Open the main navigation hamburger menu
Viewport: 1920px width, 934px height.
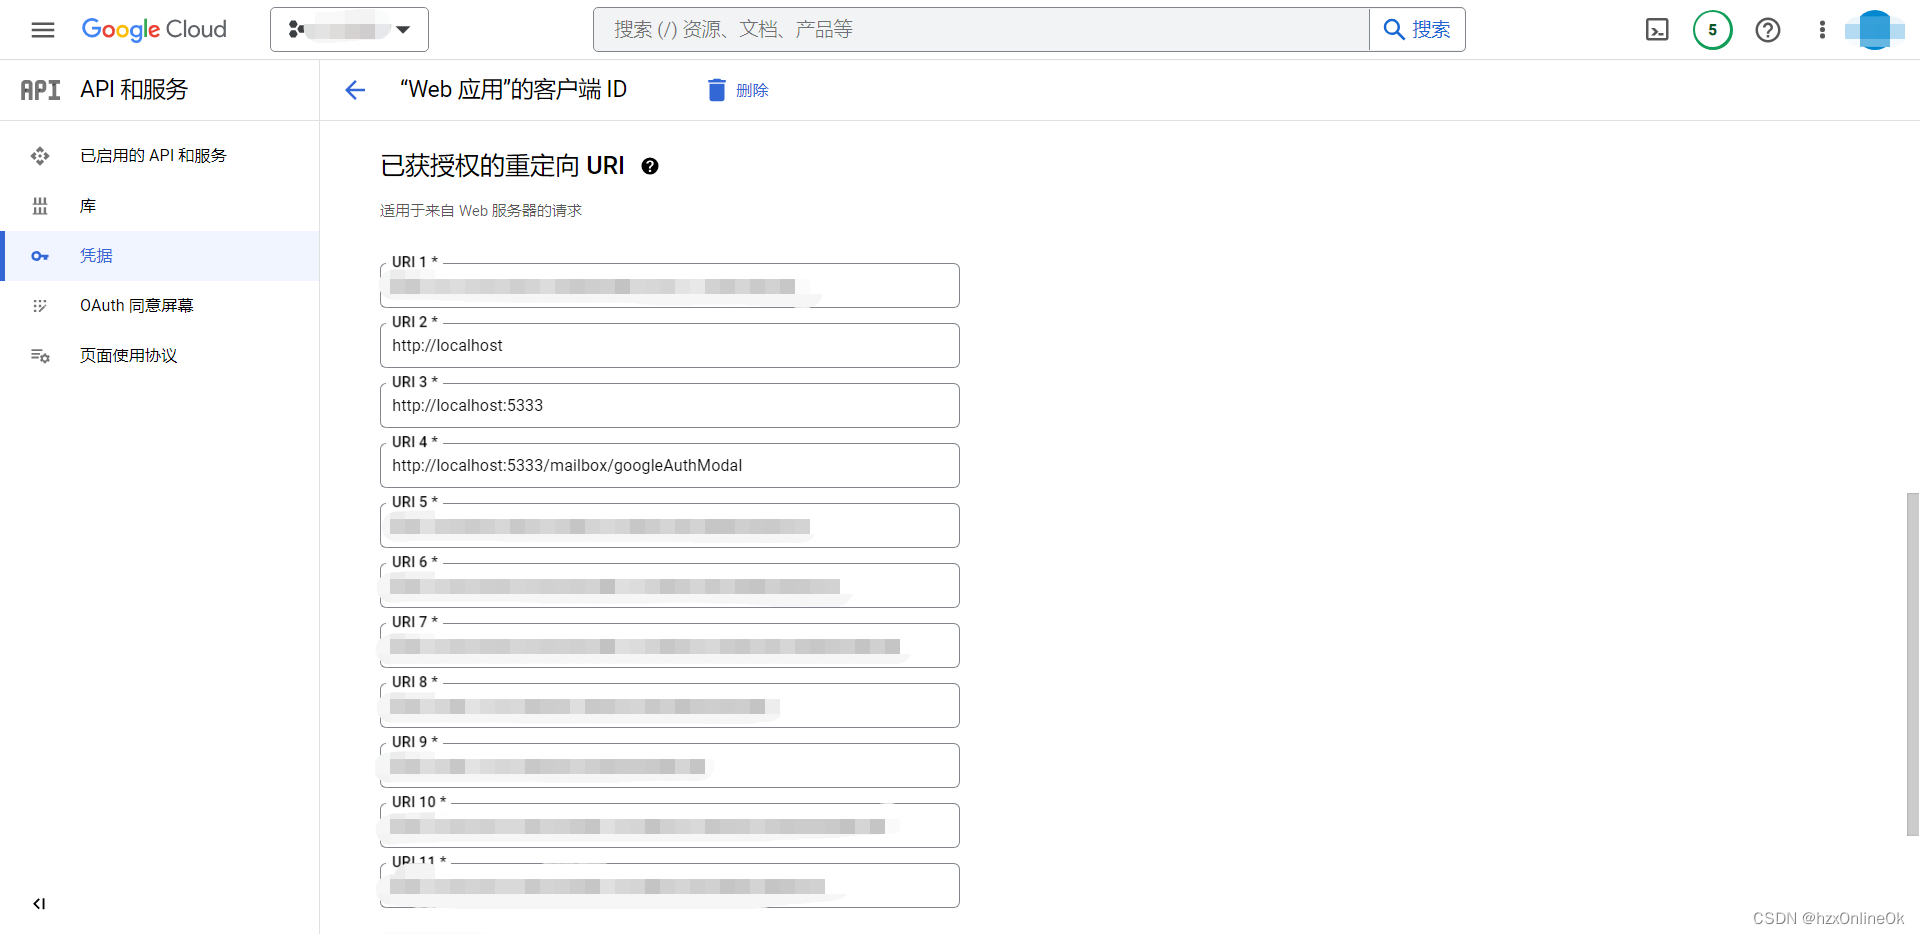tap(43, 30)
